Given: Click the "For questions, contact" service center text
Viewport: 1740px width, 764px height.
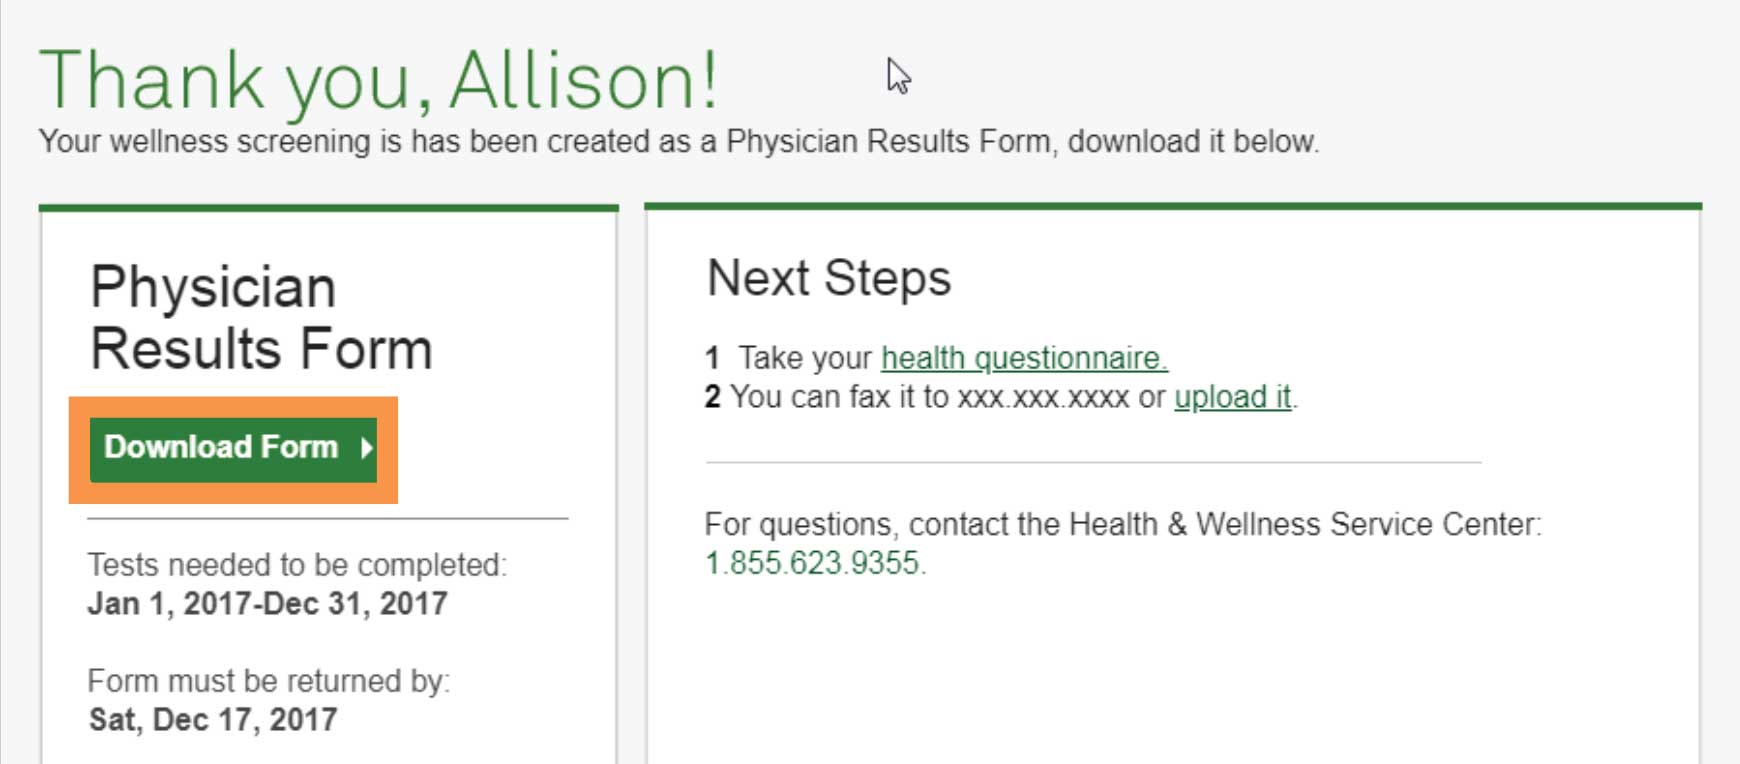Looking at the screenshot, I should (1123, 524).
